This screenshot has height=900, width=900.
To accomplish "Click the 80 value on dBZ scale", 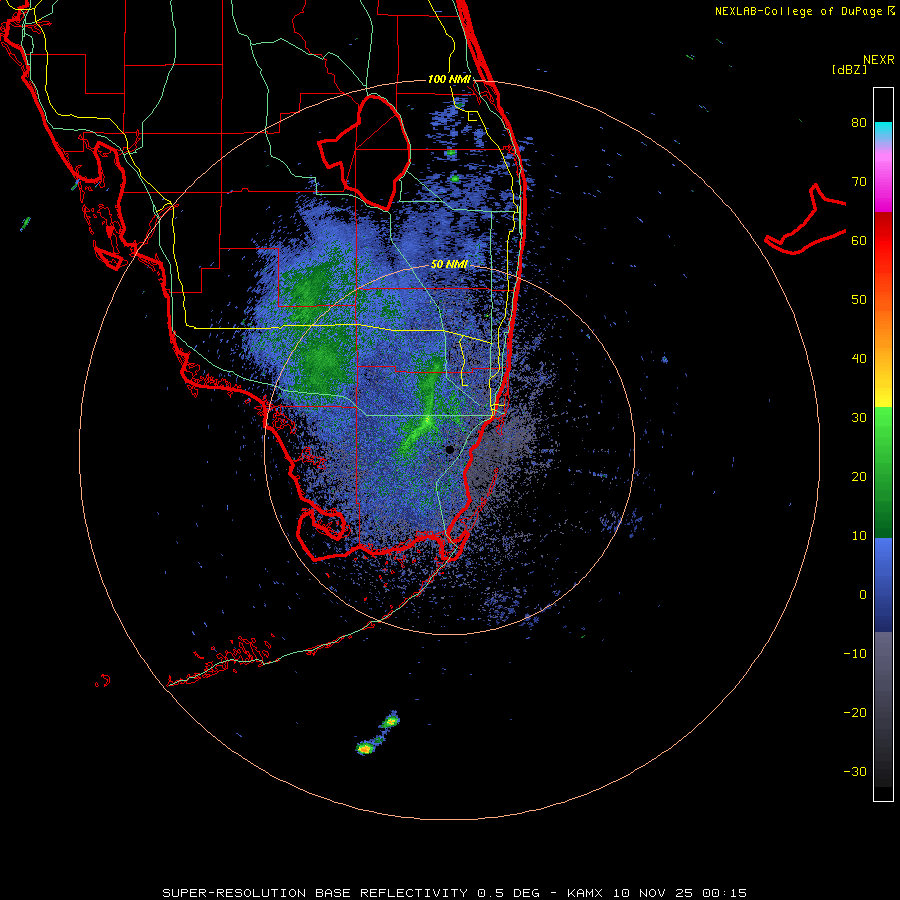I will click(x=859, y=122).
